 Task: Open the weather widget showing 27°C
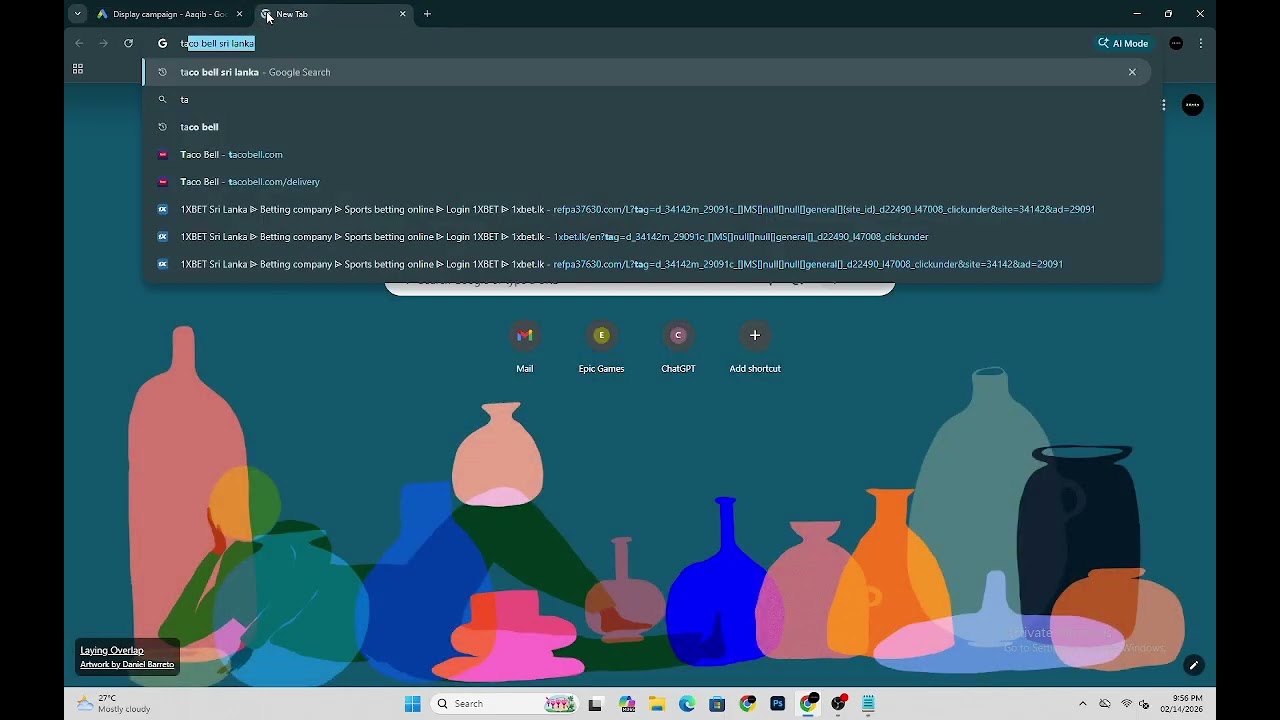[113, 704]
